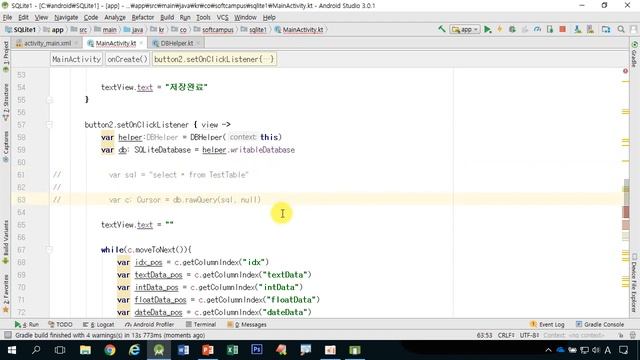Open the Tools menu
This screenshot has height=360, width=640.
203,17
